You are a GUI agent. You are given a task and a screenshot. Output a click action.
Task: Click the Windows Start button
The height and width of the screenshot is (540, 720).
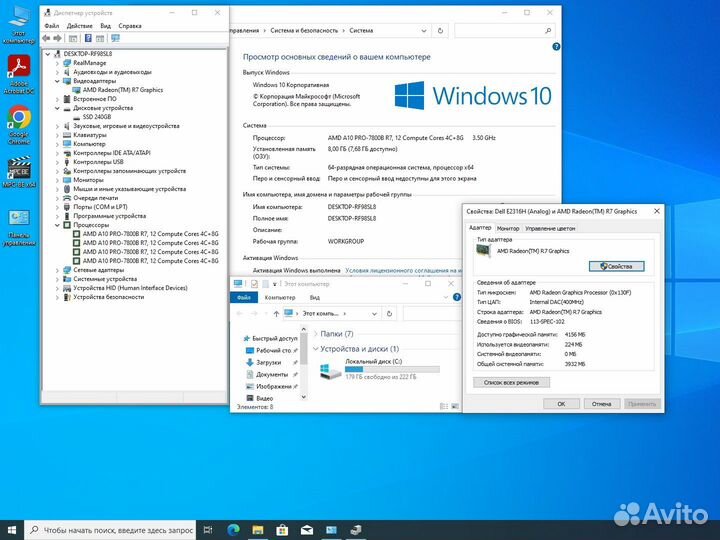(12, 530)
